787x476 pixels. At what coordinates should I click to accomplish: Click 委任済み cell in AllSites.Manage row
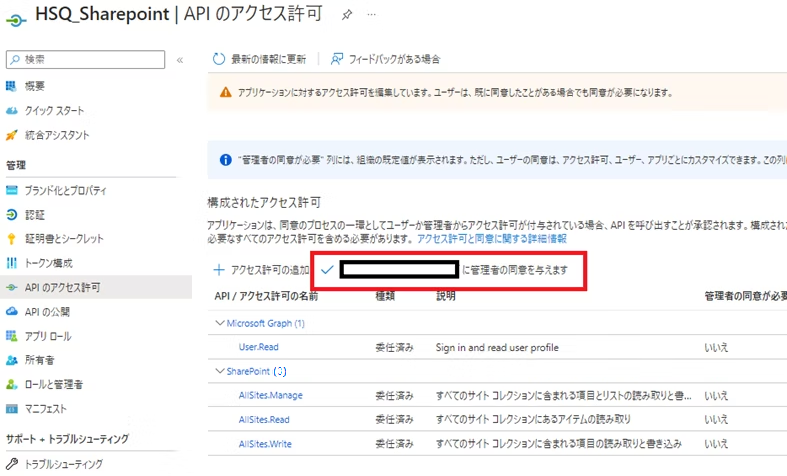[x=395, y=396]
